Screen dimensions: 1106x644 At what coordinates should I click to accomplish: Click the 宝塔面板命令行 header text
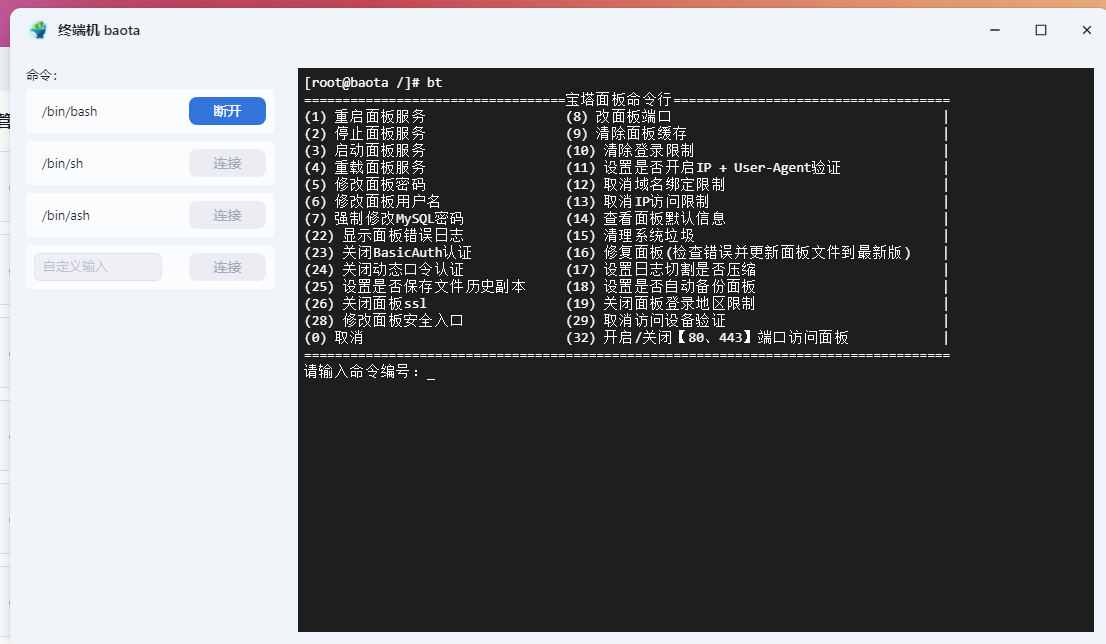[x=619, y=99]
